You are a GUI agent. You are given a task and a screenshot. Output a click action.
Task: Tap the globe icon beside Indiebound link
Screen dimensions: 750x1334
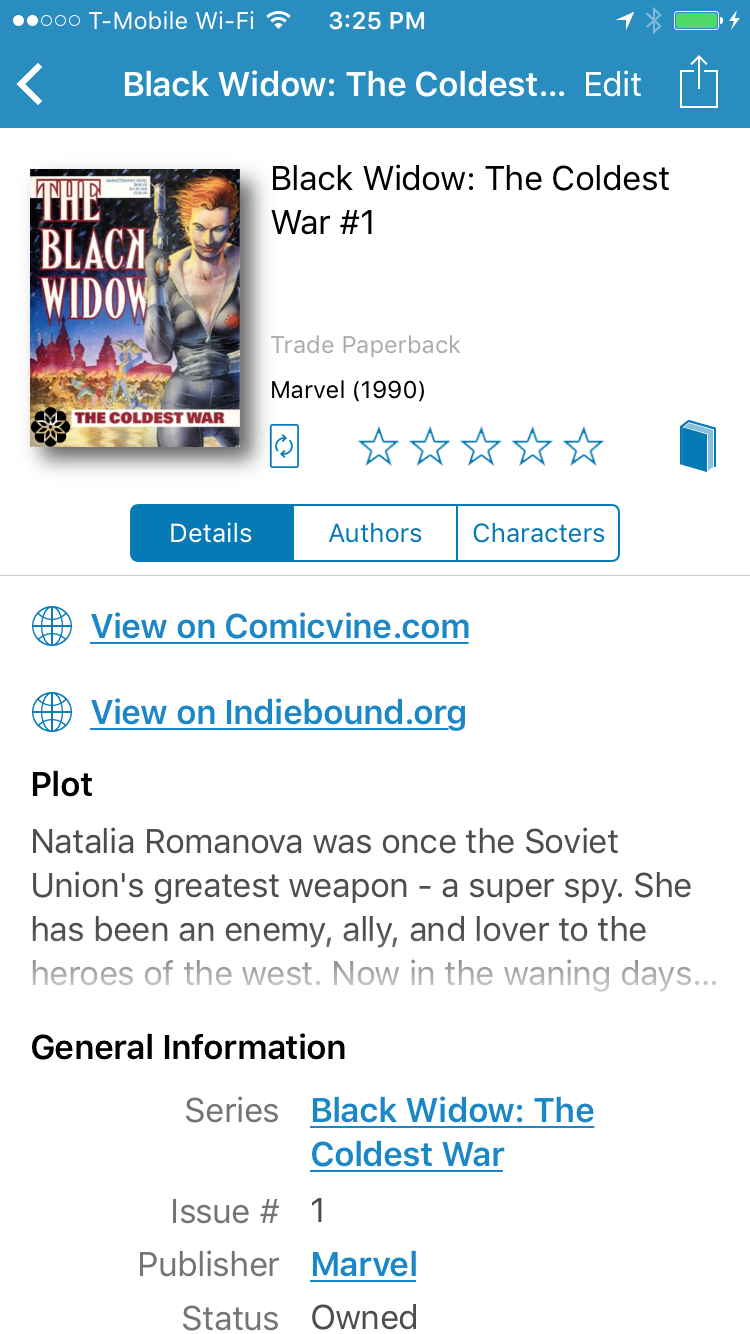[x=52, y=713]
